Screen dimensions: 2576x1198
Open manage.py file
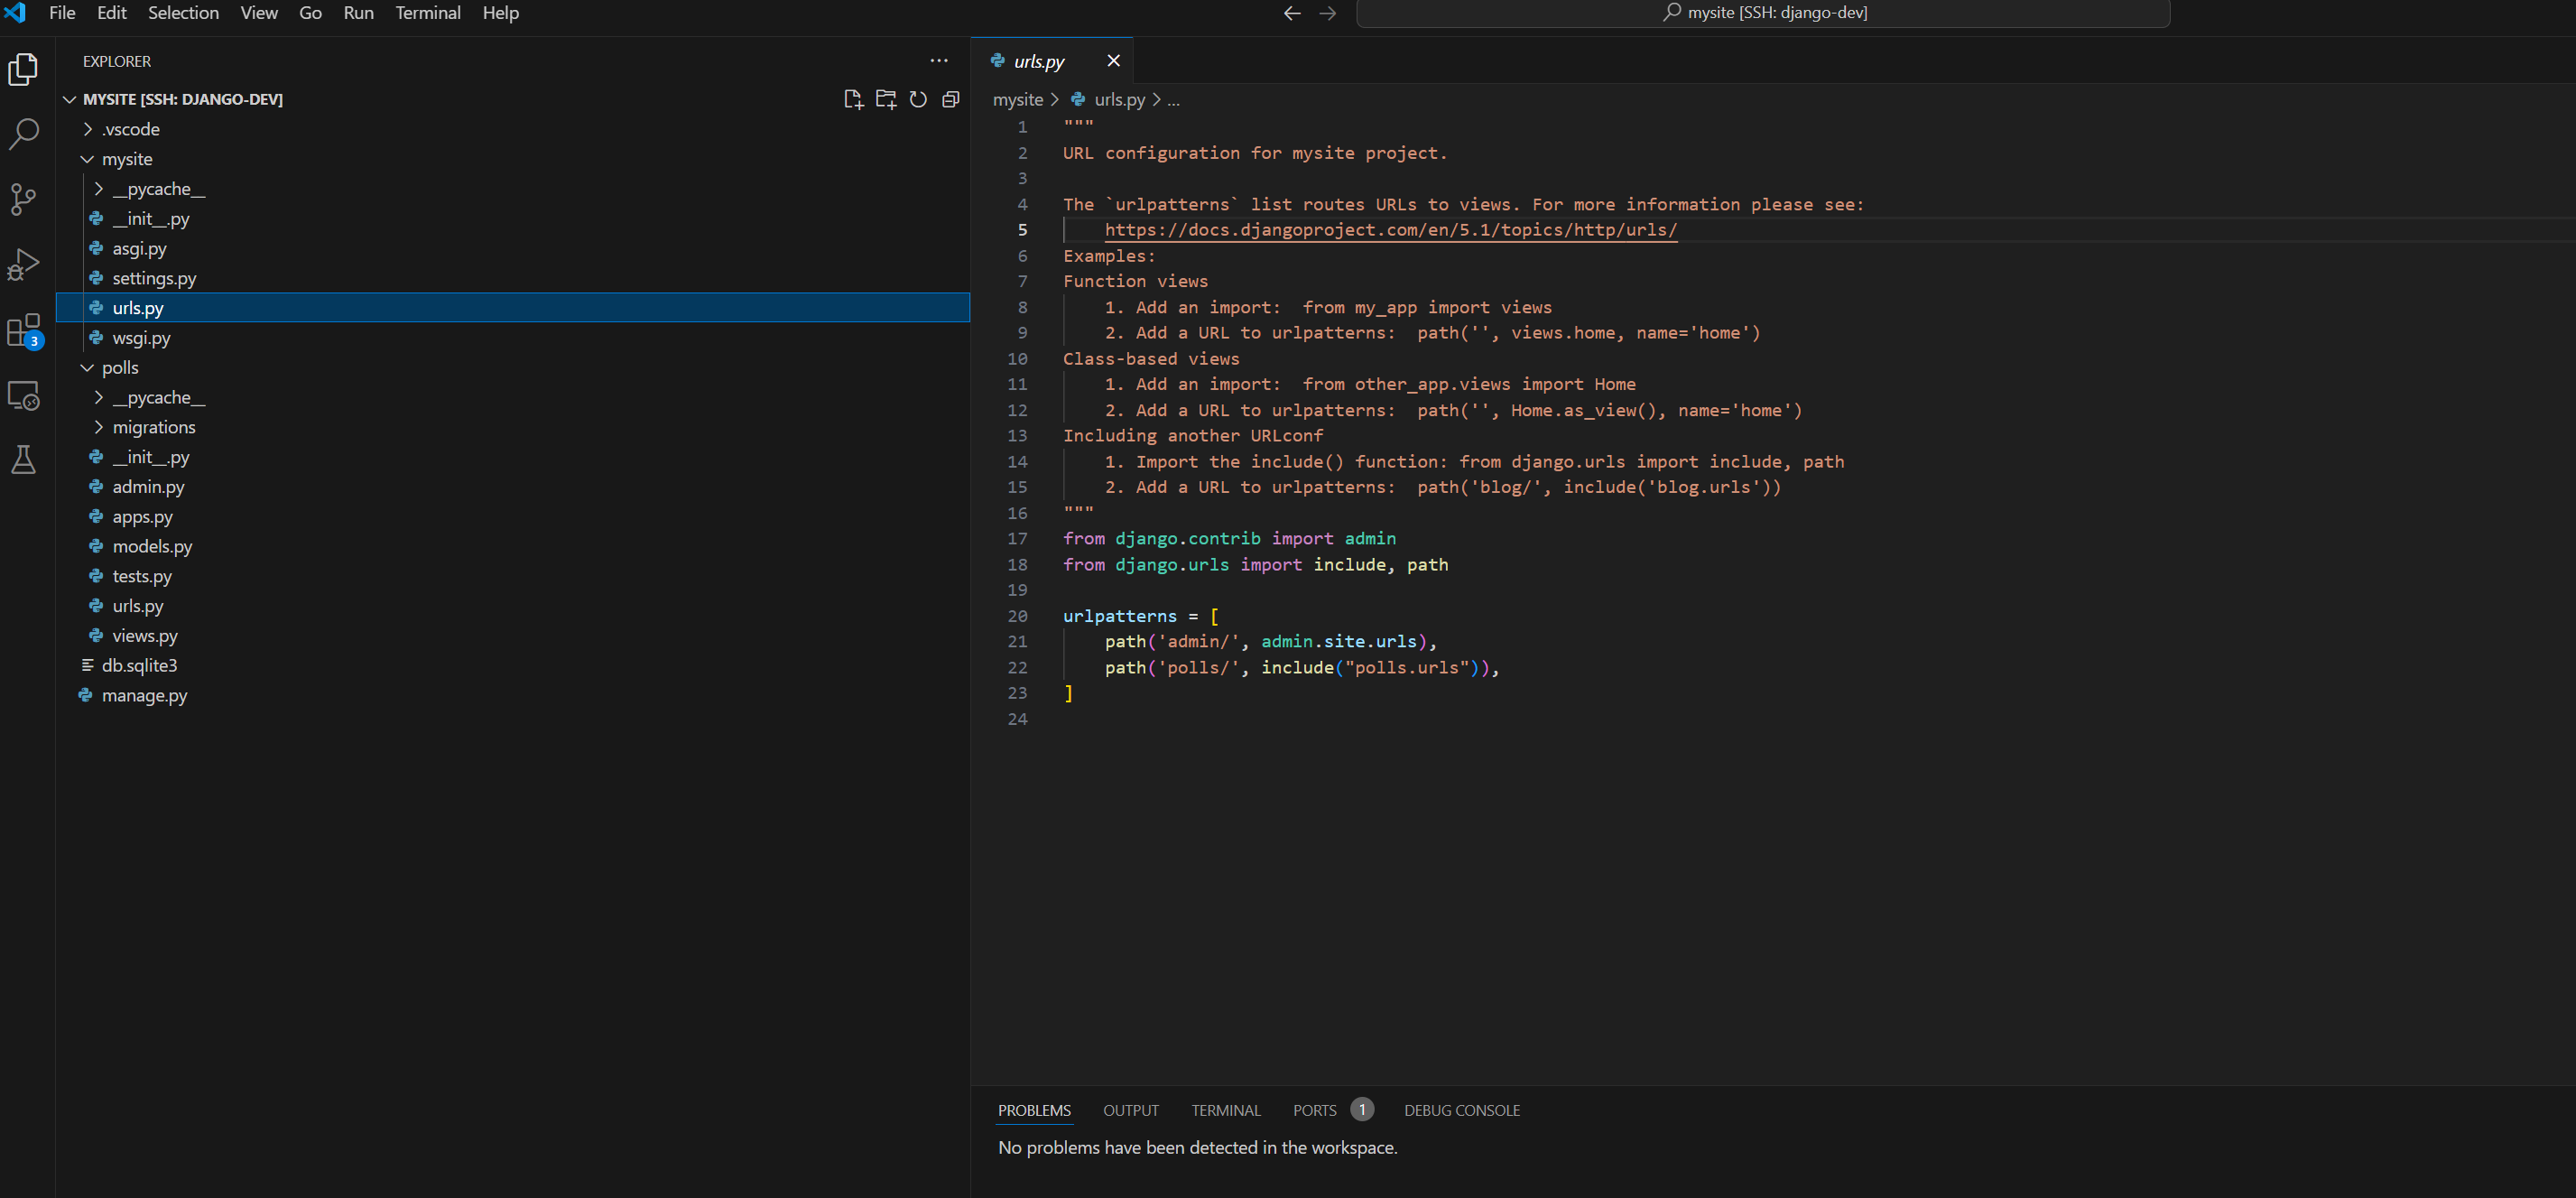[x=513, y=695]
